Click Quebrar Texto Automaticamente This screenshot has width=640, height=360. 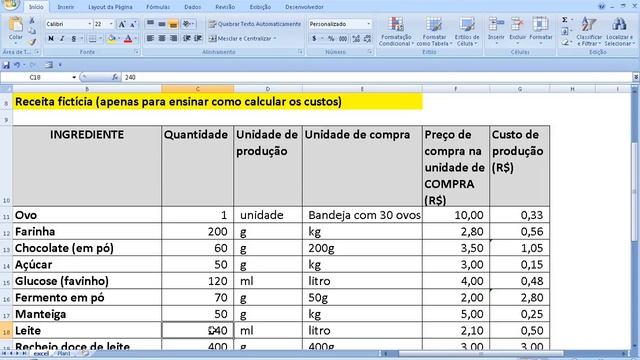(255, 24)
